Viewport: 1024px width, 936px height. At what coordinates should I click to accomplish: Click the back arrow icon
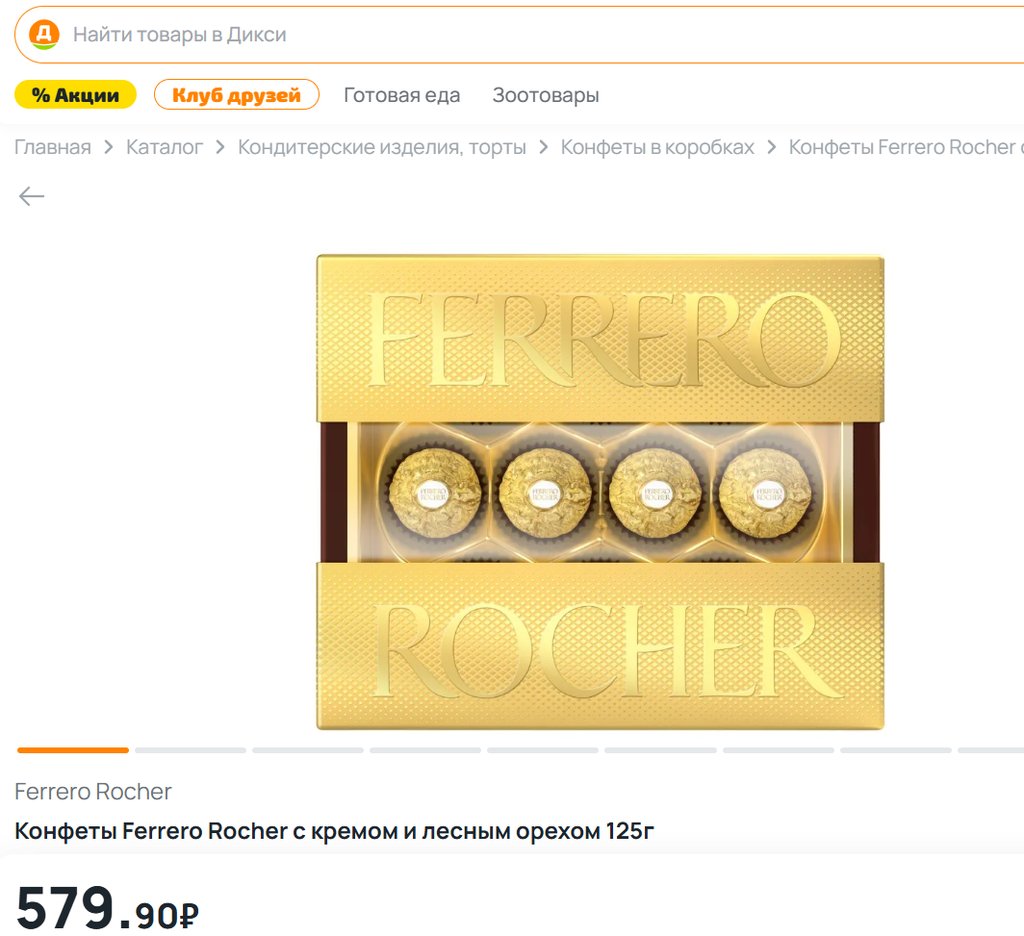pos(31,196)
